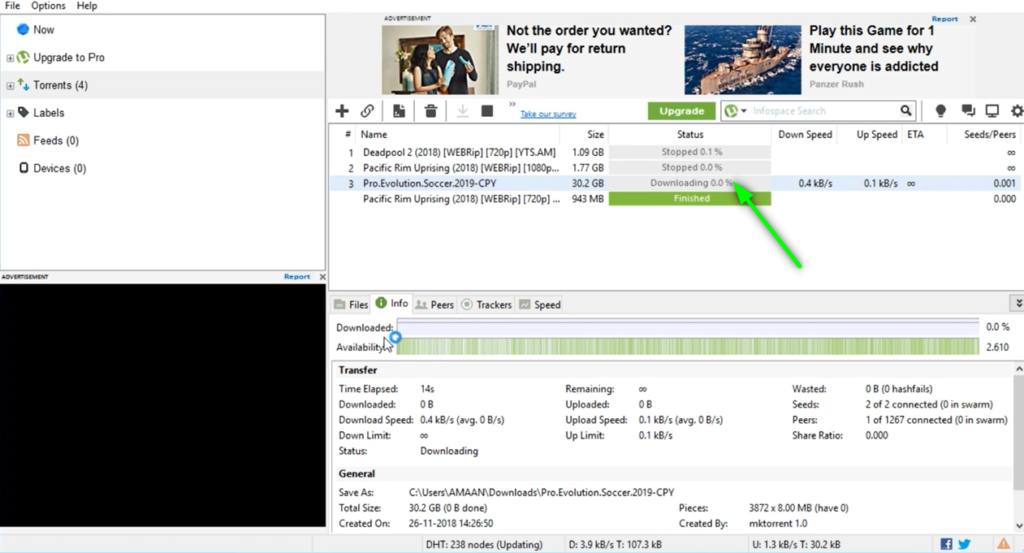1024x553 pixels.
Task: Click the blue Now icon in sidebar
Action: pyautogui.click(x=23, y=29)
